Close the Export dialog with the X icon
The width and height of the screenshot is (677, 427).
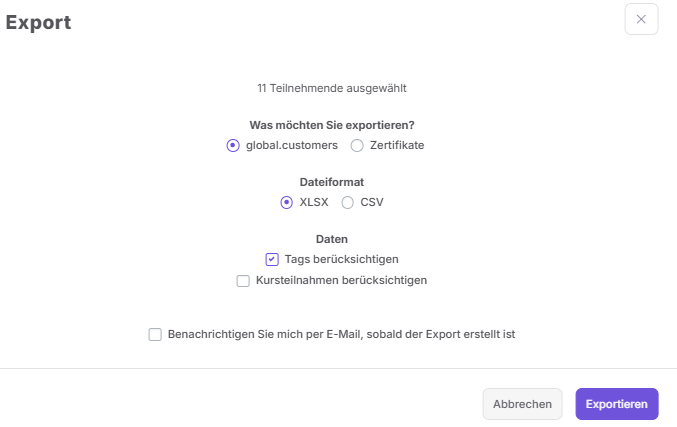[641, 19]
